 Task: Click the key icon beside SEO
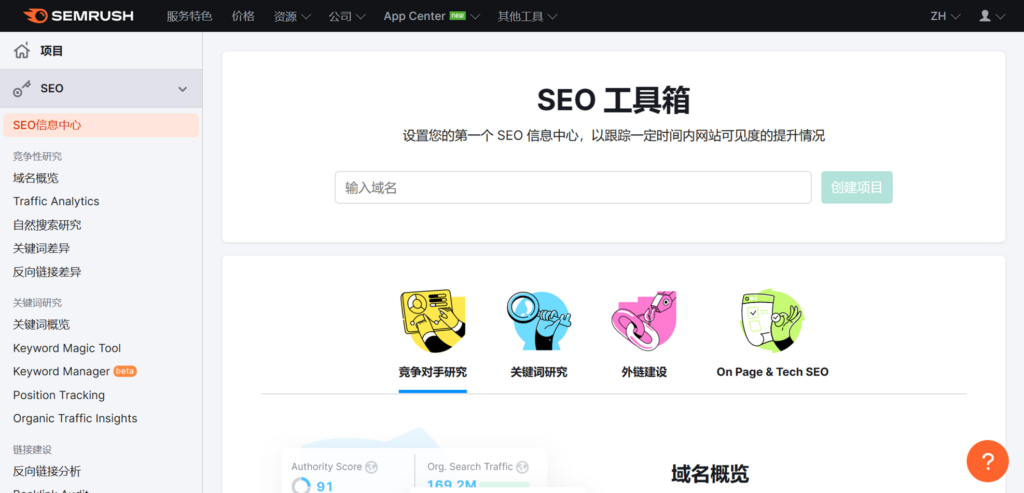(x=22, y=89)
